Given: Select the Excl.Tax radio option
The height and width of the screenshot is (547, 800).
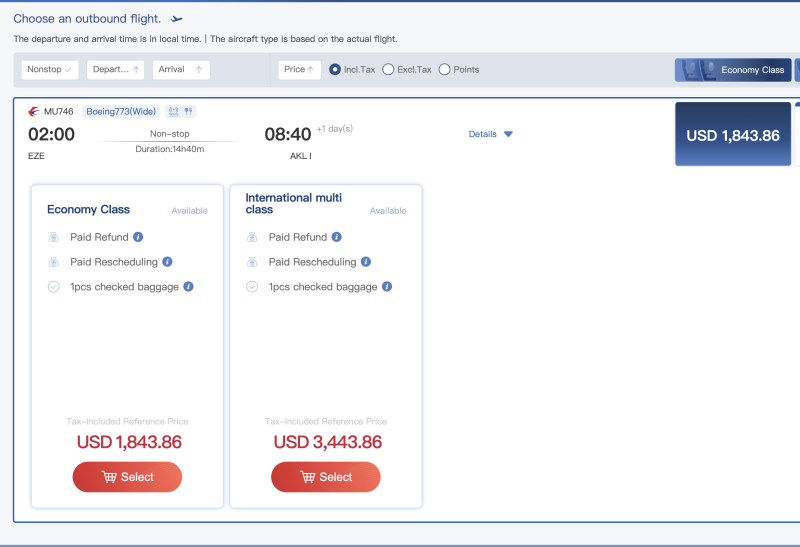Looking at the screenshot, I should (x=388, y=70).
